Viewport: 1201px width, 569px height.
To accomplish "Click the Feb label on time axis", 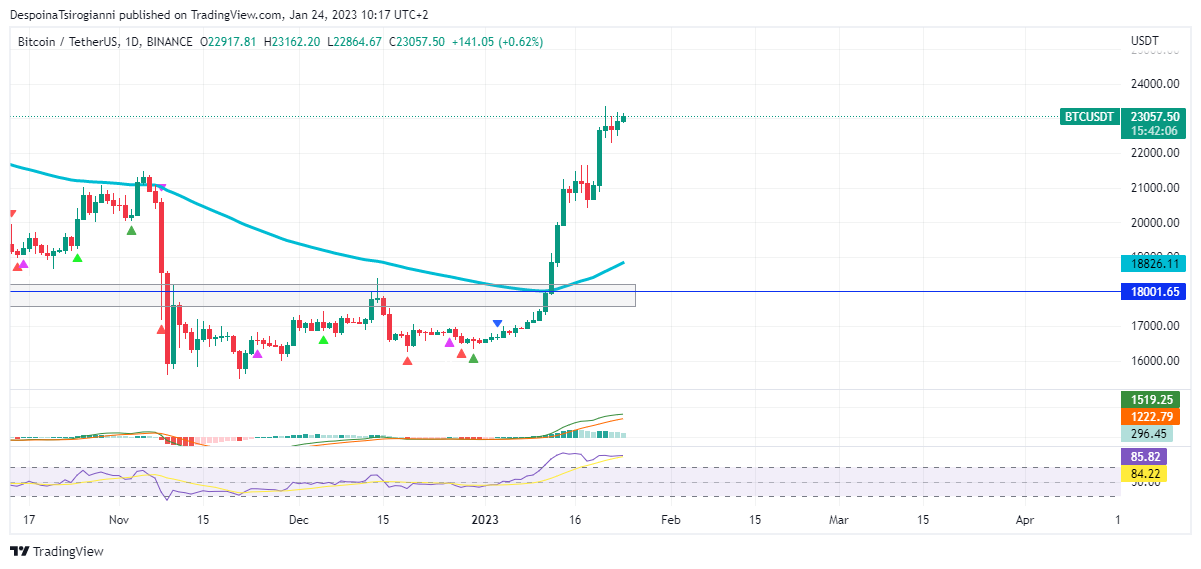I will click(x=671, y=520).
